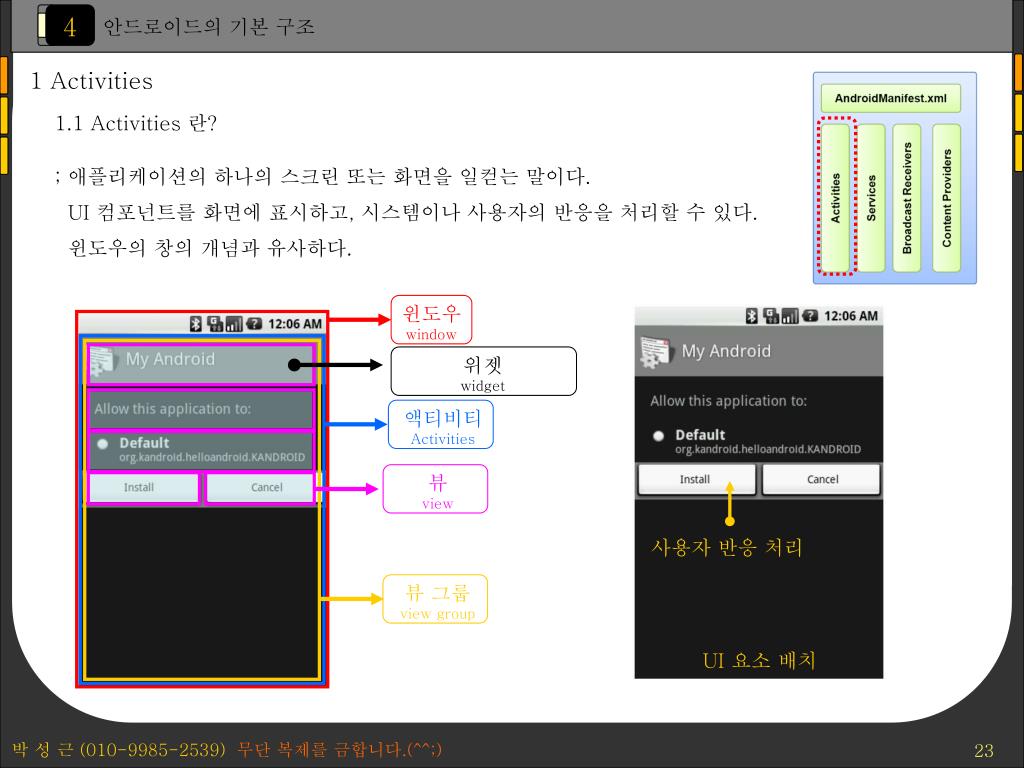1024x768 pixels.
Task: Select Default radio button in right phone
Action: 658,436
